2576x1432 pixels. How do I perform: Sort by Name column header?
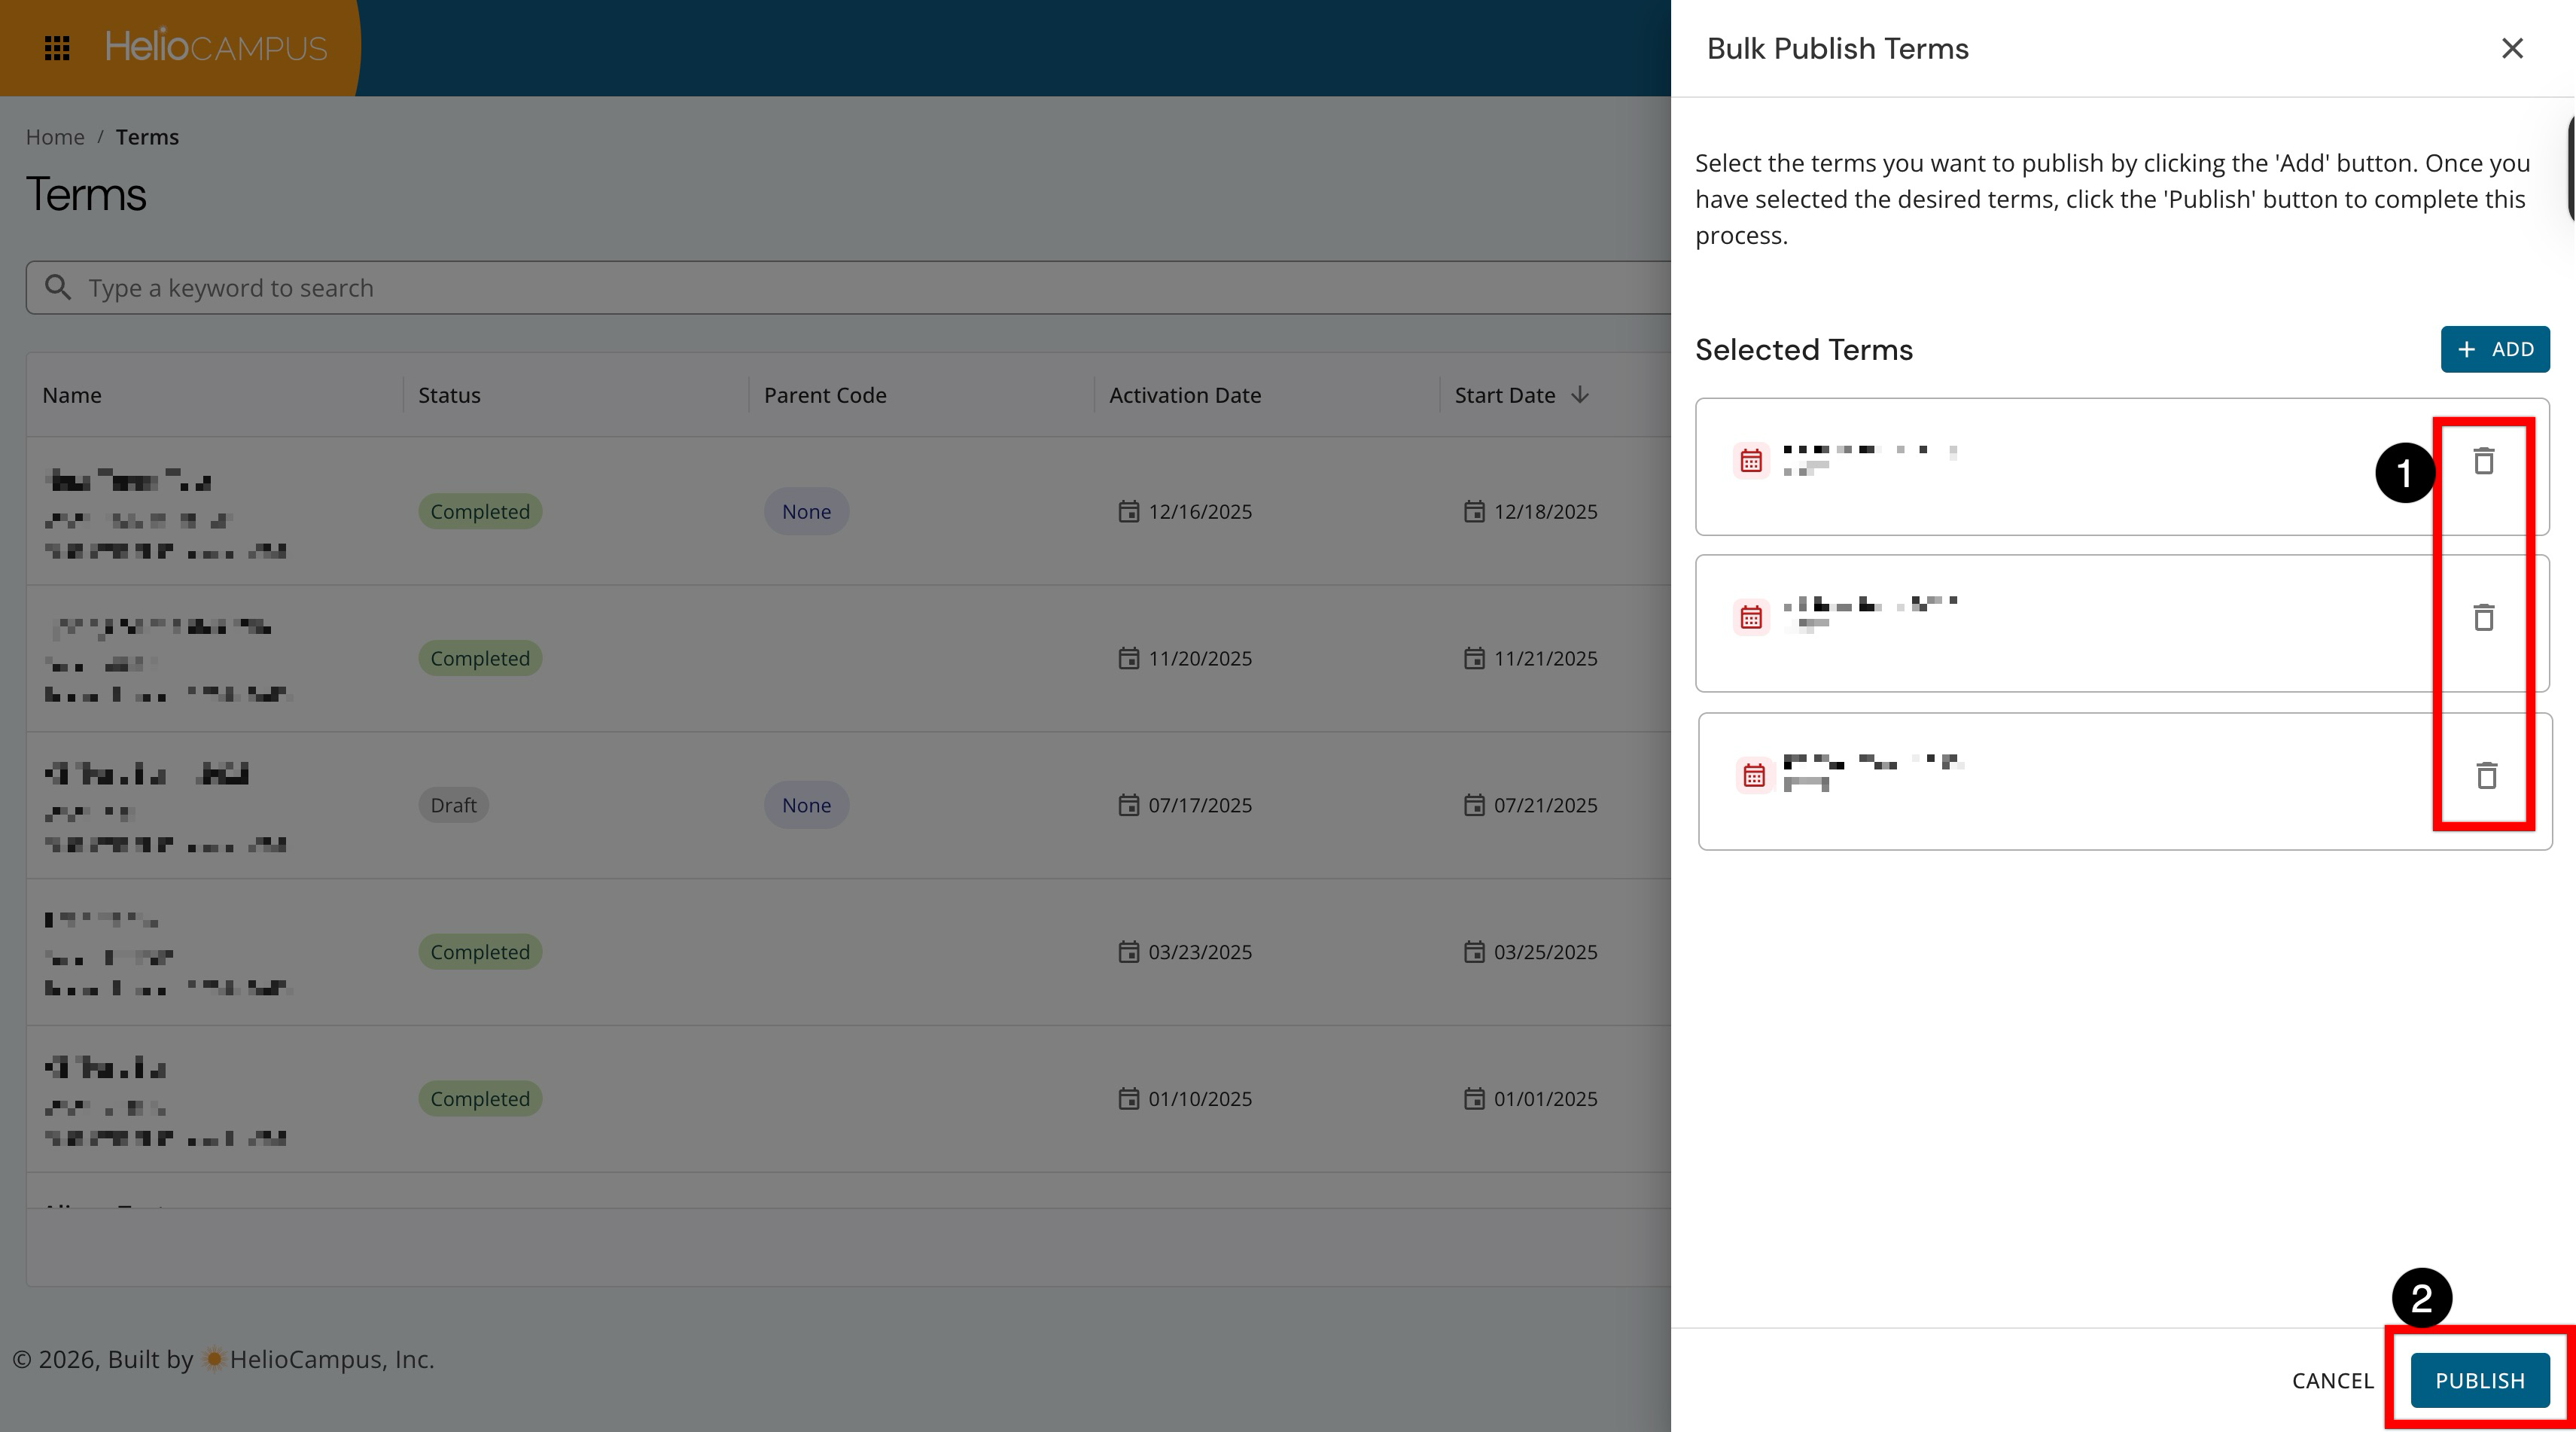tap(72, 395)
